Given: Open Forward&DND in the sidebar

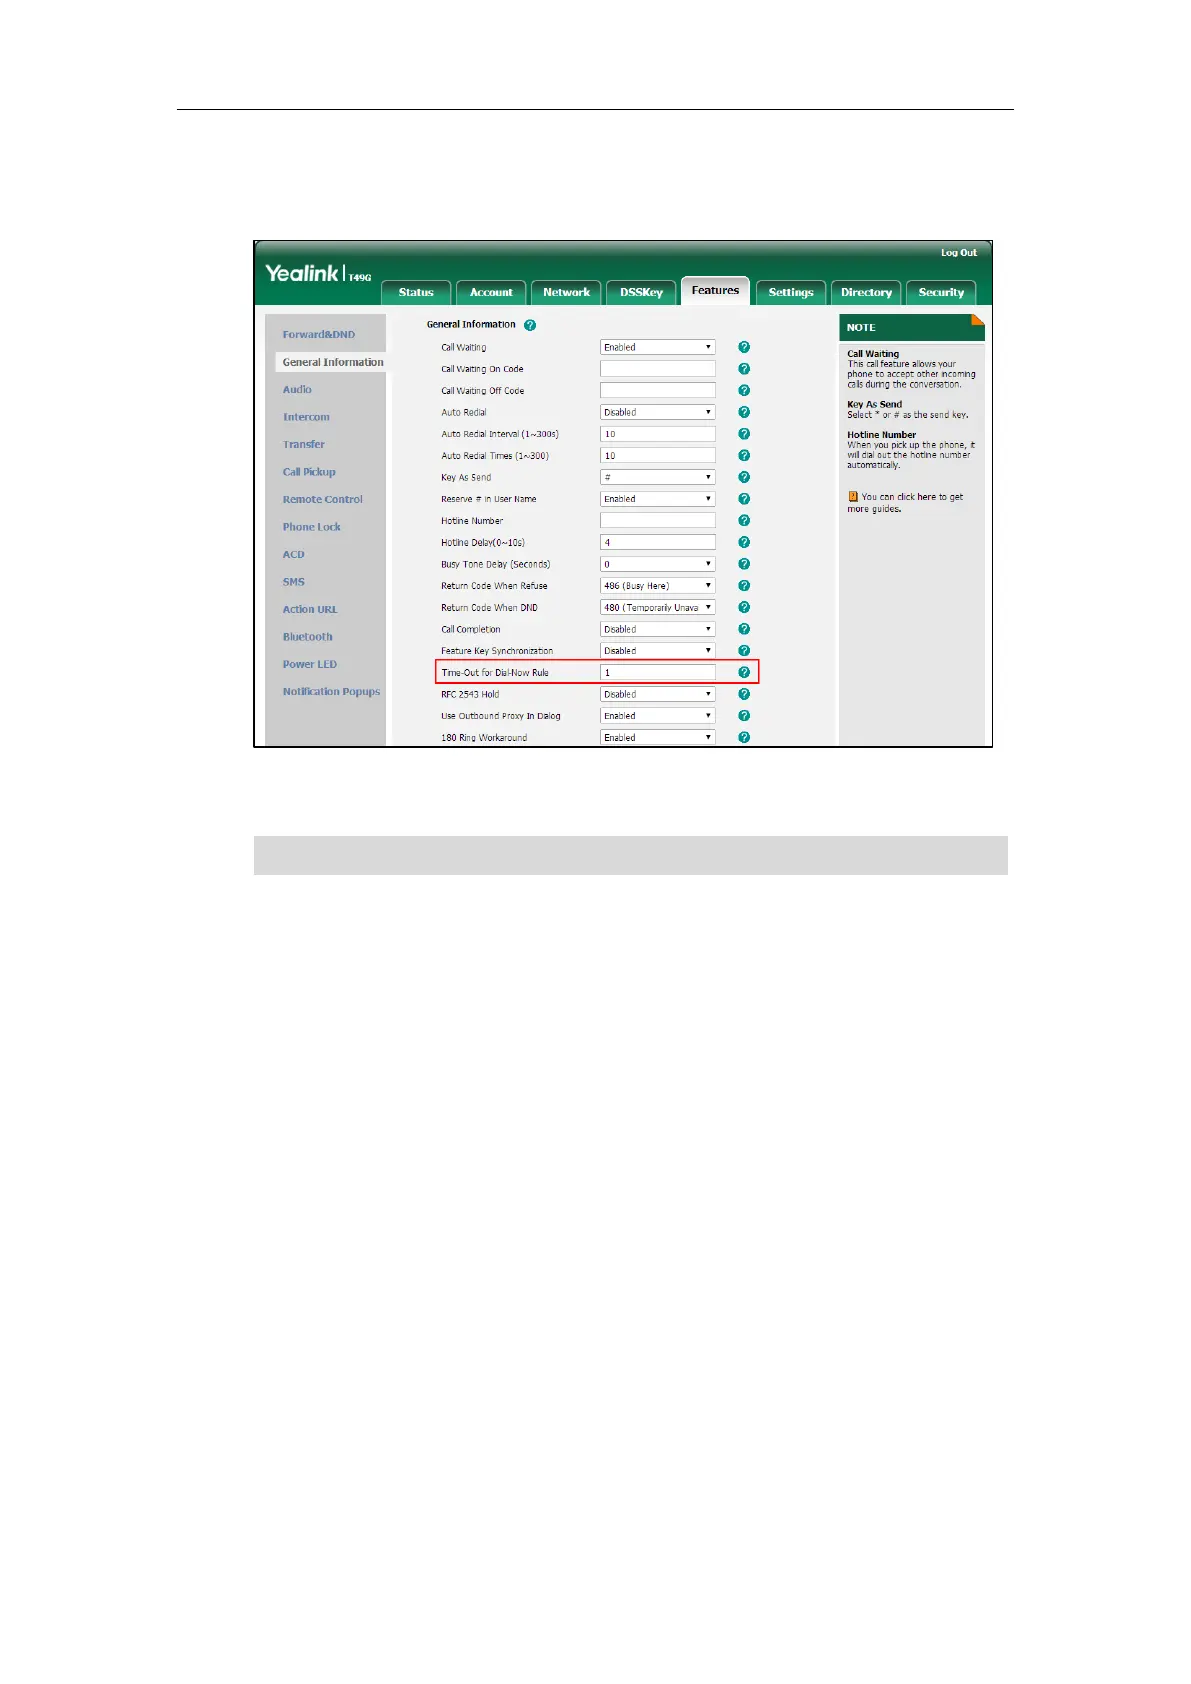Looking at the screenshot, I should tap(318, 335).
